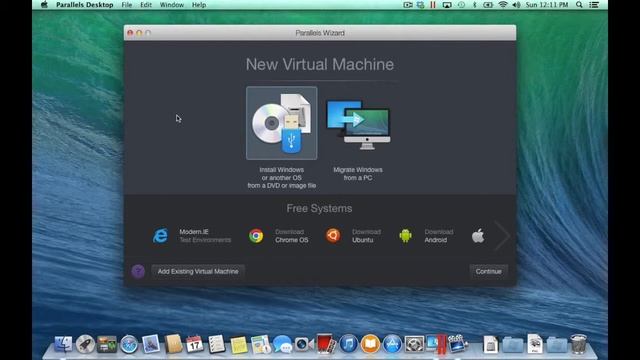This screenshot has height=360, width=640.
Task: Open App Store in the dock
Action: coord(392,344)
